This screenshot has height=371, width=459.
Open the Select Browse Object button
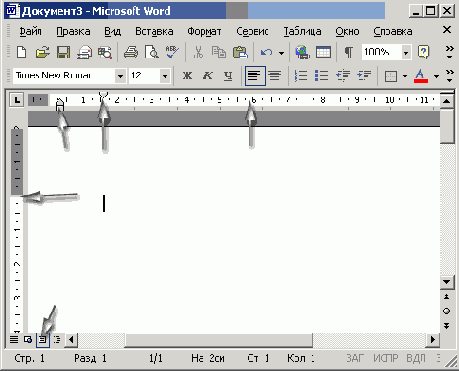[x=447, y=311]
